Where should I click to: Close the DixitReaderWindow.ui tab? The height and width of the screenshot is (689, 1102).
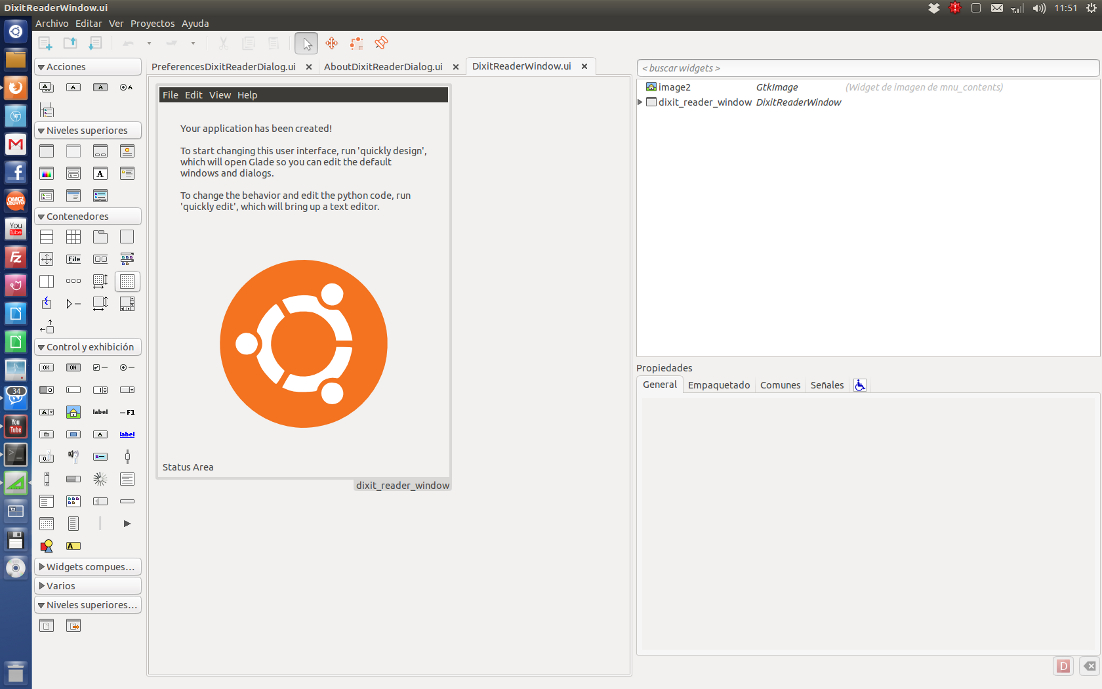click(x=584, y=67)
